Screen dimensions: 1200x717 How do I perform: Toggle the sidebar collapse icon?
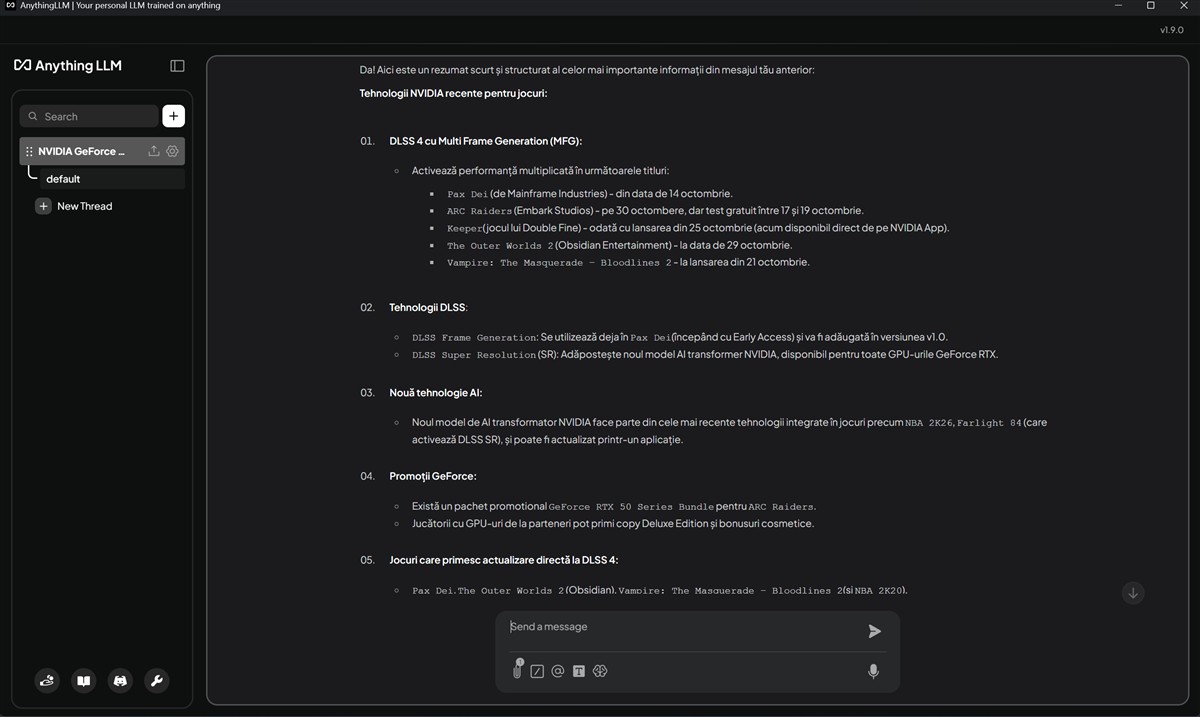click(177, 66)
